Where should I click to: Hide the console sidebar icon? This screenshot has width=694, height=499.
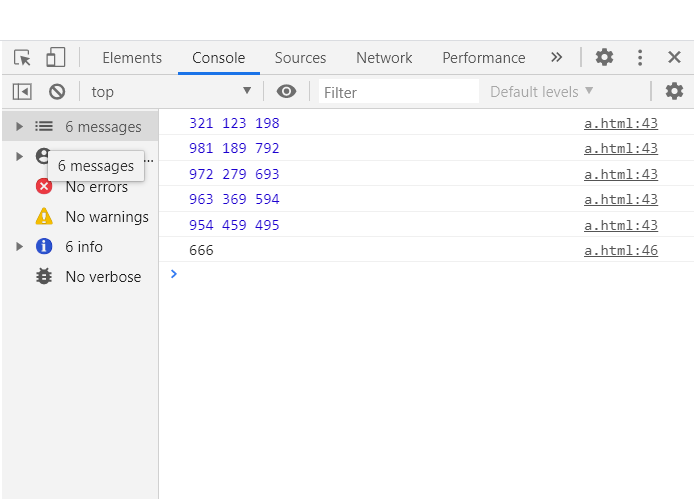pos(22,92)
